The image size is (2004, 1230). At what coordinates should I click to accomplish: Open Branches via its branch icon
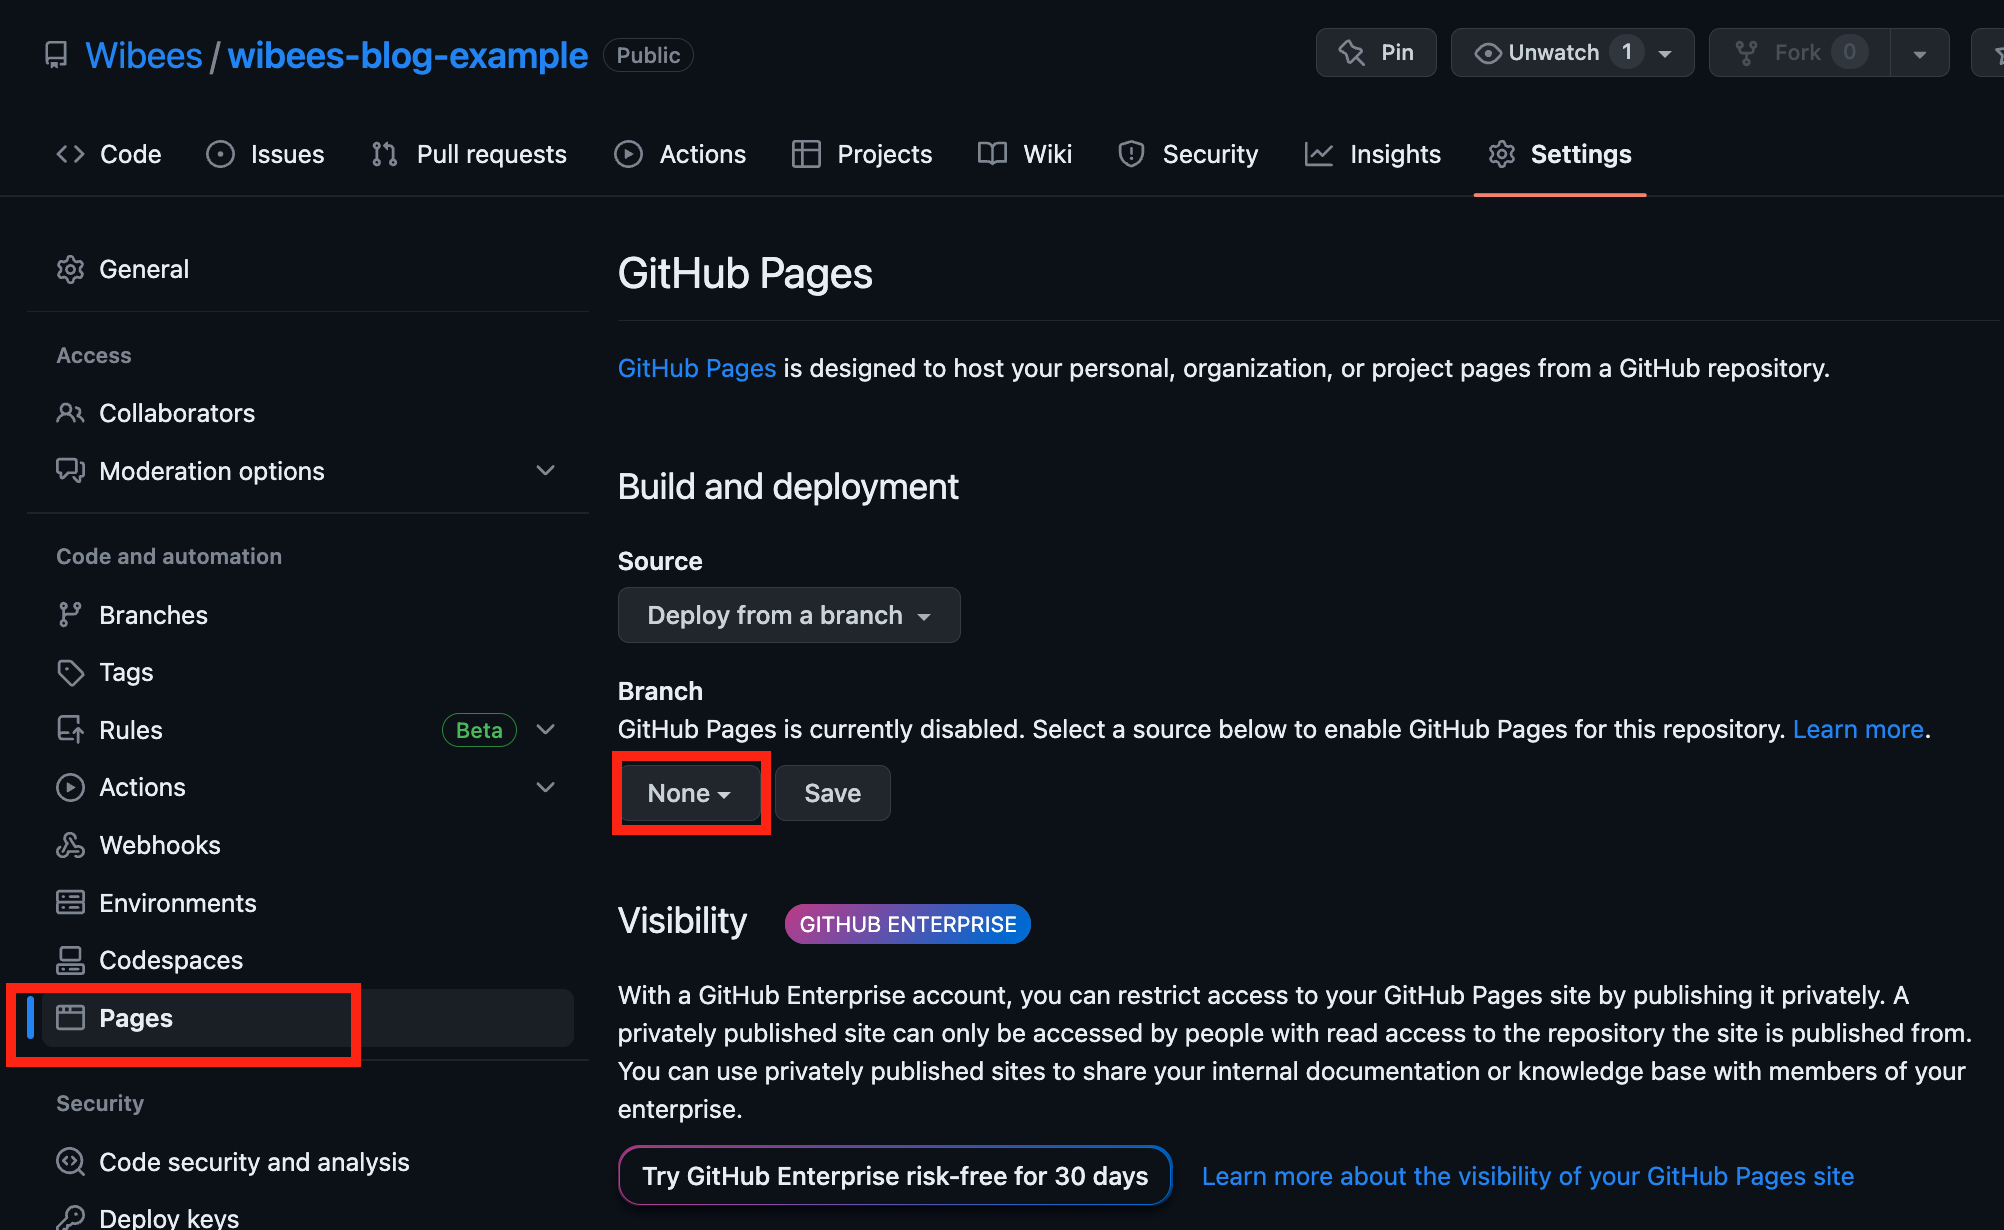70,615
